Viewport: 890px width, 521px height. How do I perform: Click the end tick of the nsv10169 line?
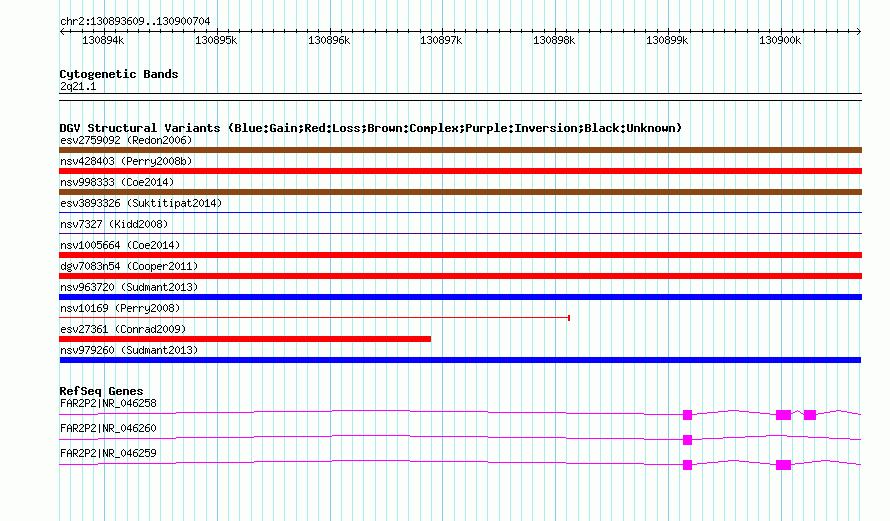coord(569,318)
